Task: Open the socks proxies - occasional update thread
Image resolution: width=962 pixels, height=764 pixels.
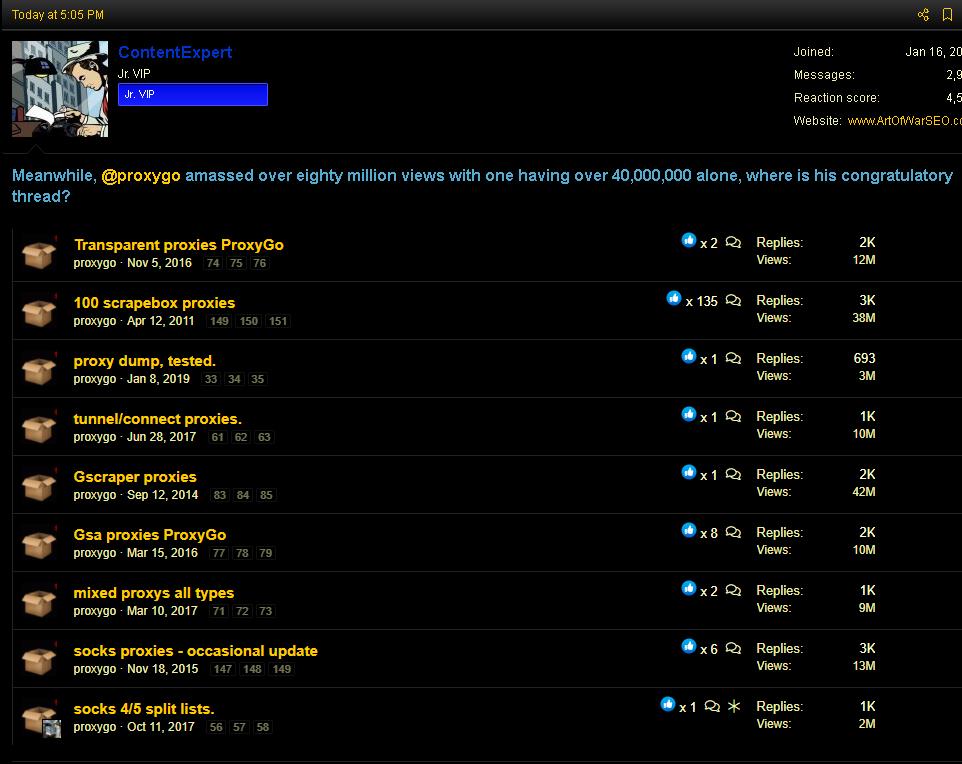Action: coord(195,650)
